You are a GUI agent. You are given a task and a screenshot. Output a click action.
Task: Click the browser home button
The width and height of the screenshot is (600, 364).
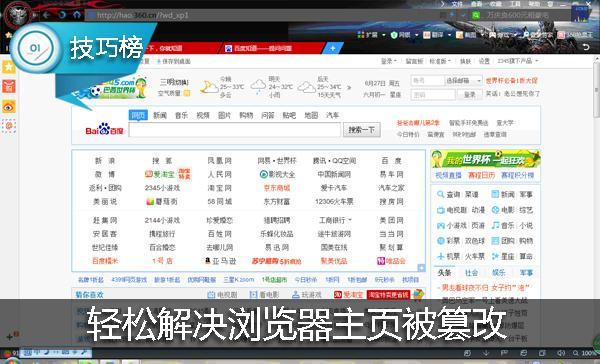click(x=77, y=15)
